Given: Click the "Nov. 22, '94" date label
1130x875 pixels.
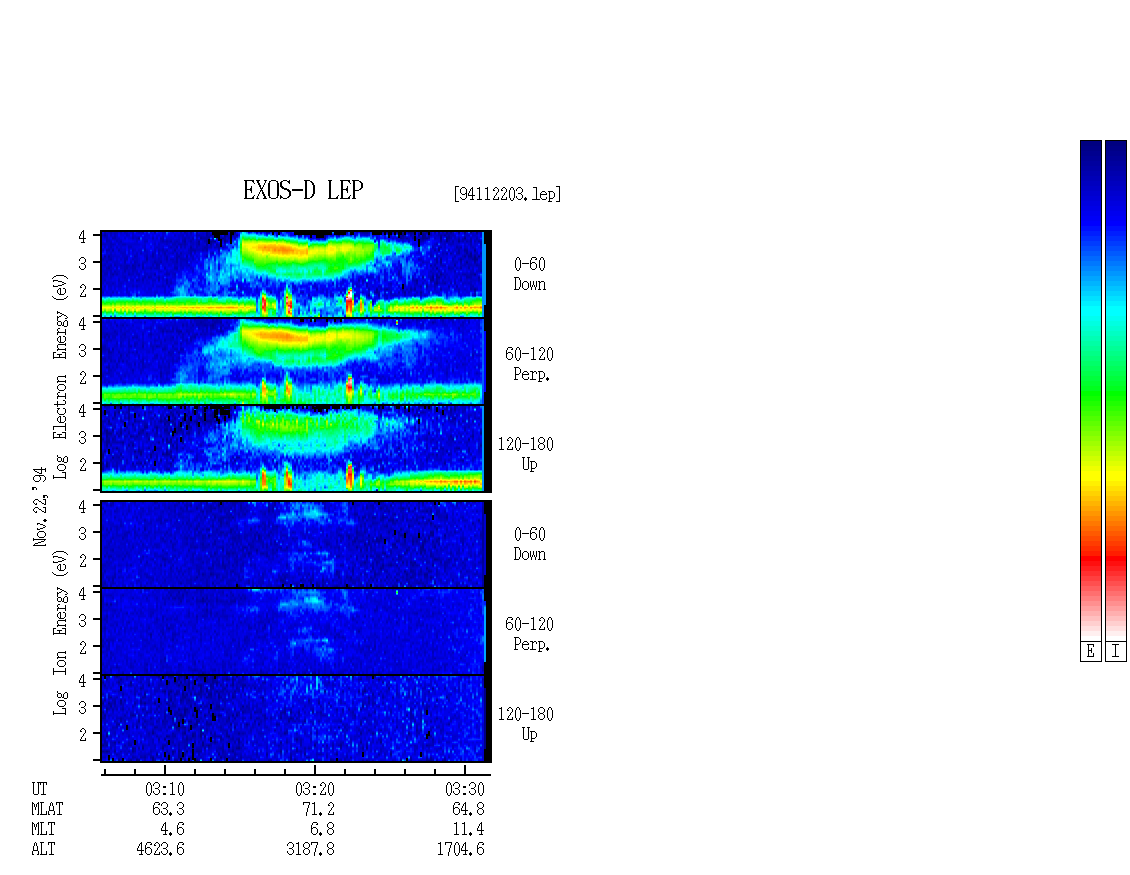Looking at the screenshot, I should pos(40,507).
